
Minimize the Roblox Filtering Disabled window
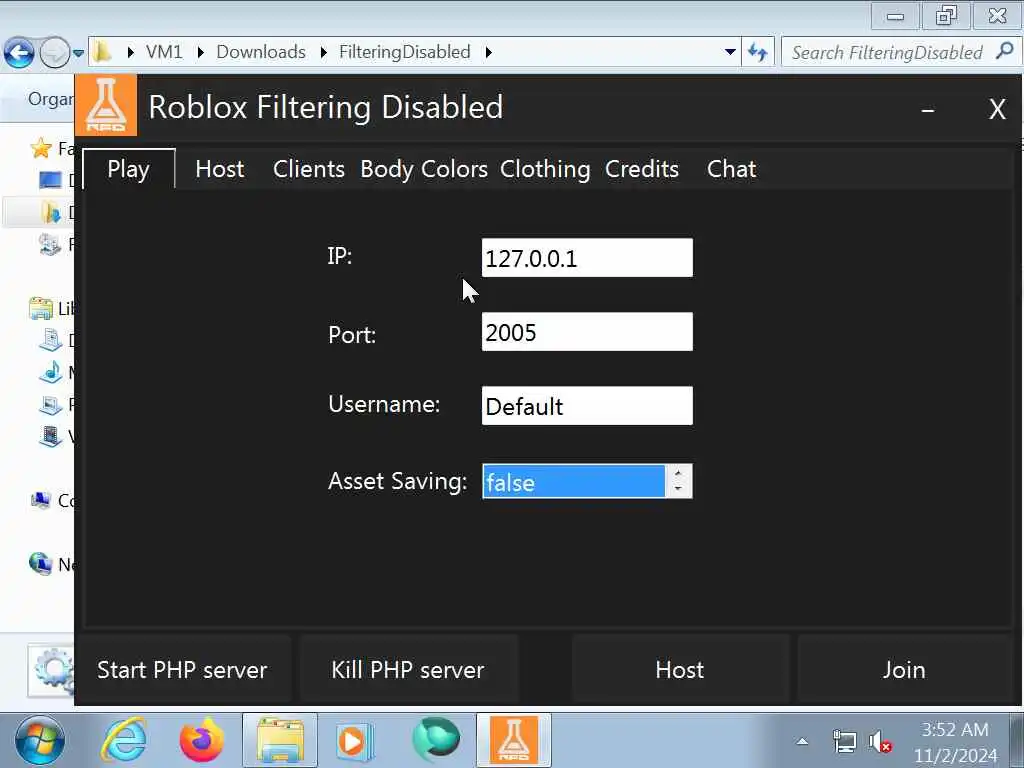[x=927, y=110]
